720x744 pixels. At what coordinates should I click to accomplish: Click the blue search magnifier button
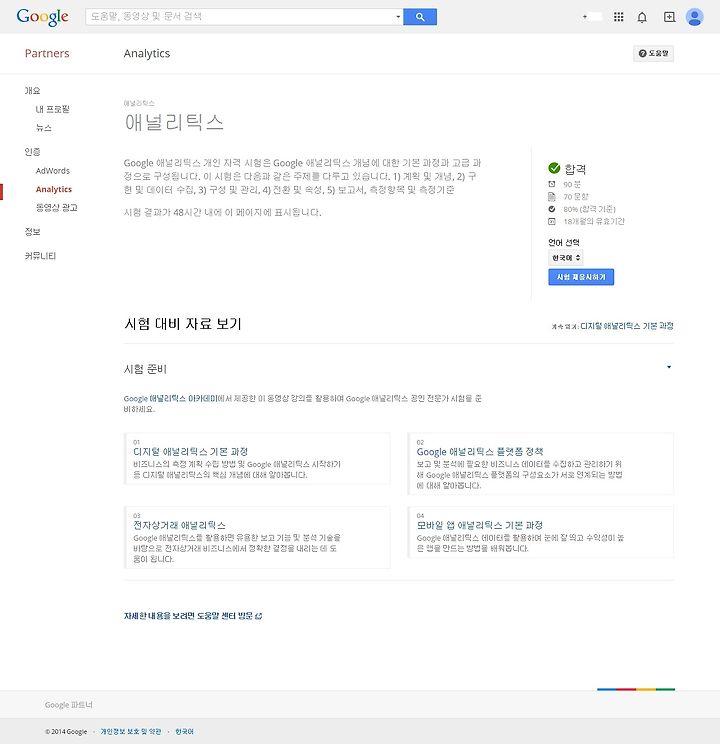[x=420, y=17]
